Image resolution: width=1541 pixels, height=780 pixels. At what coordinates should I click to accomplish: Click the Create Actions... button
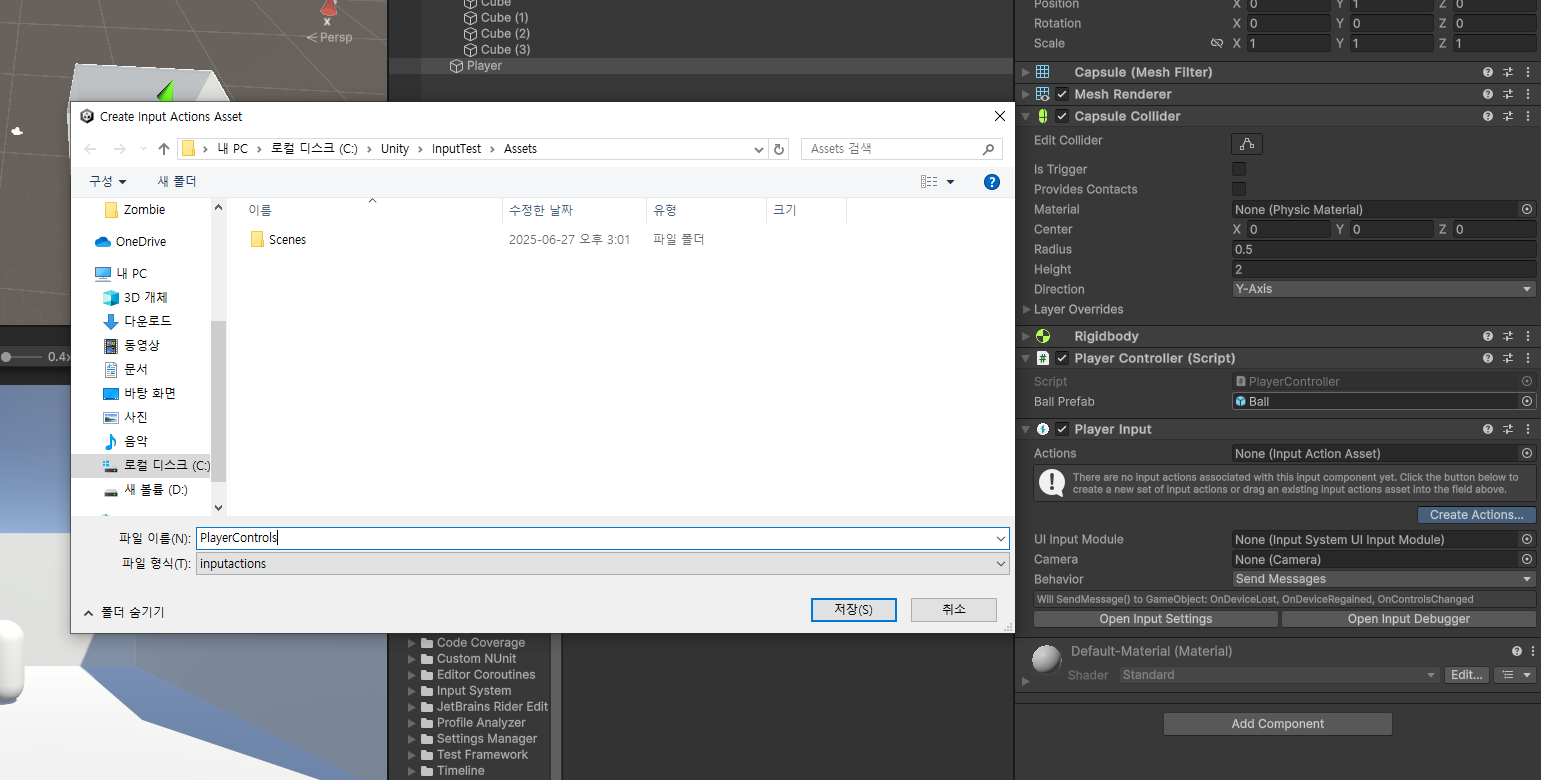[x=1476, y=515]
